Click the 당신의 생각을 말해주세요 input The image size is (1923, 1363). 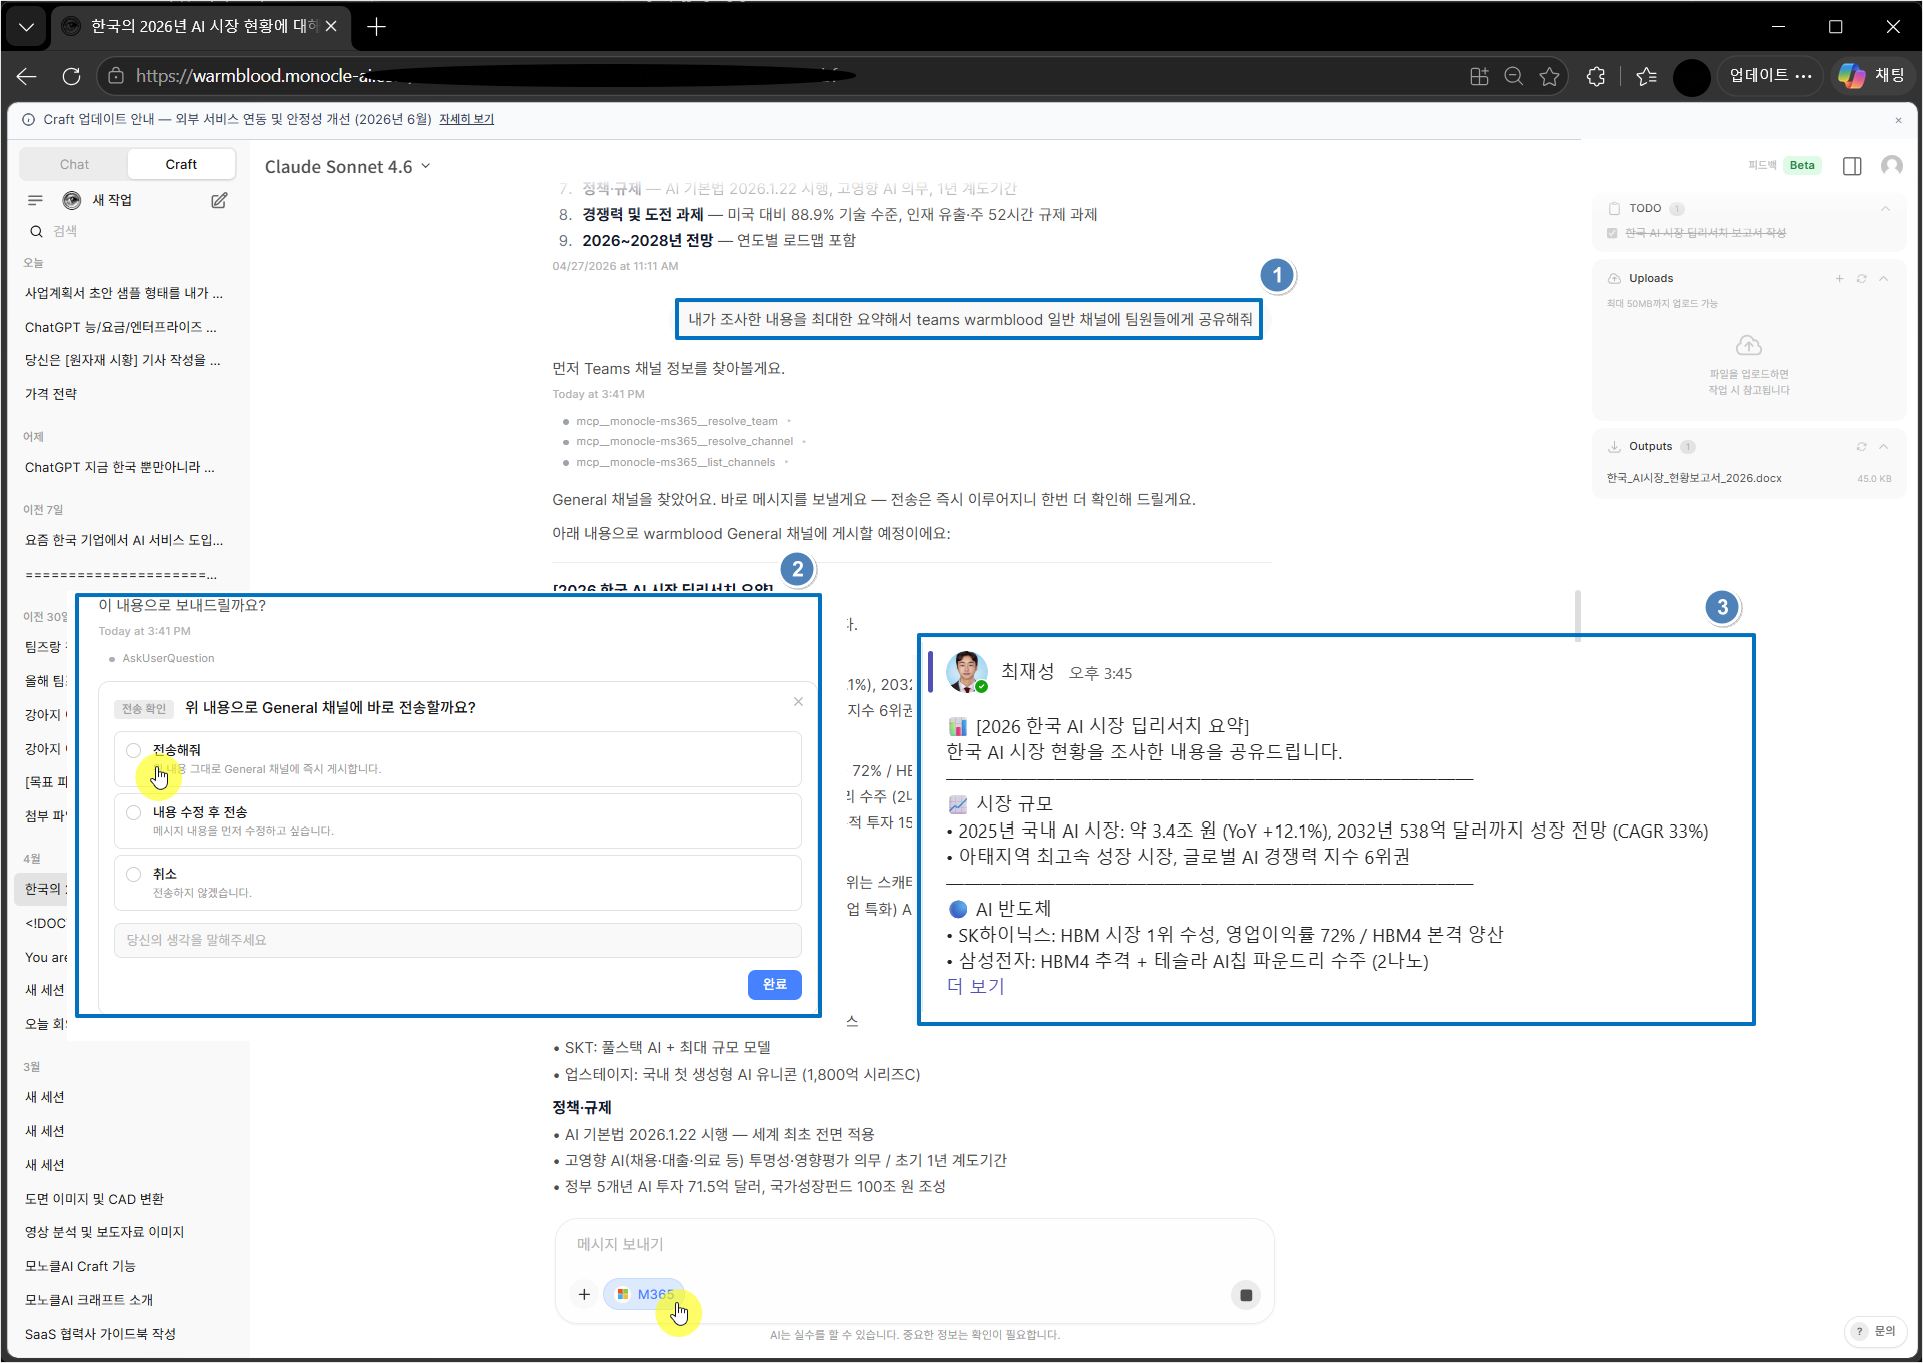tap(457, 940)
